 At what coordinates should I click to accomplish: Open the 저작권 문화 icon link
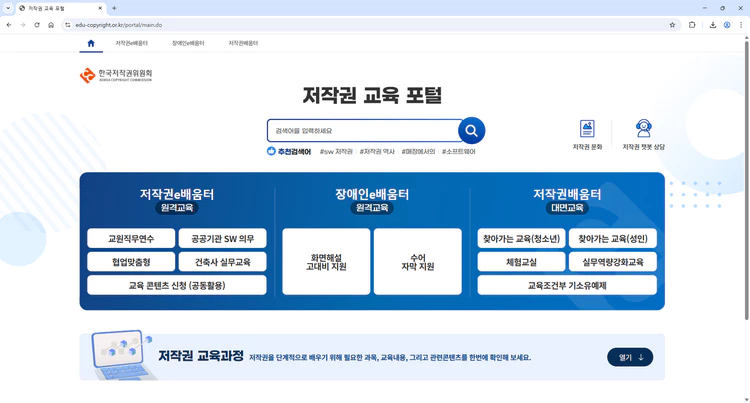587,134
